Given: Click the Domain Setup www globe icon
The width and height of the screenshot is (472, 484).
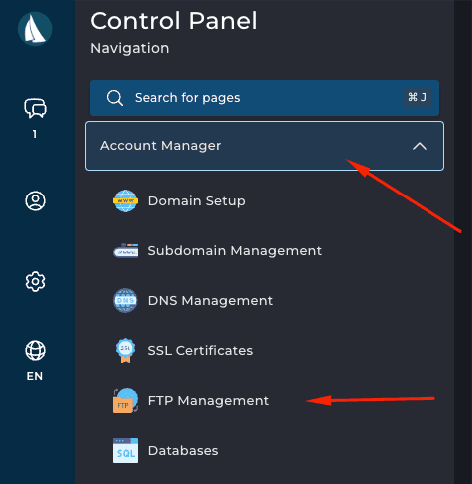Looking at the screenshot, I should (125, 201).
